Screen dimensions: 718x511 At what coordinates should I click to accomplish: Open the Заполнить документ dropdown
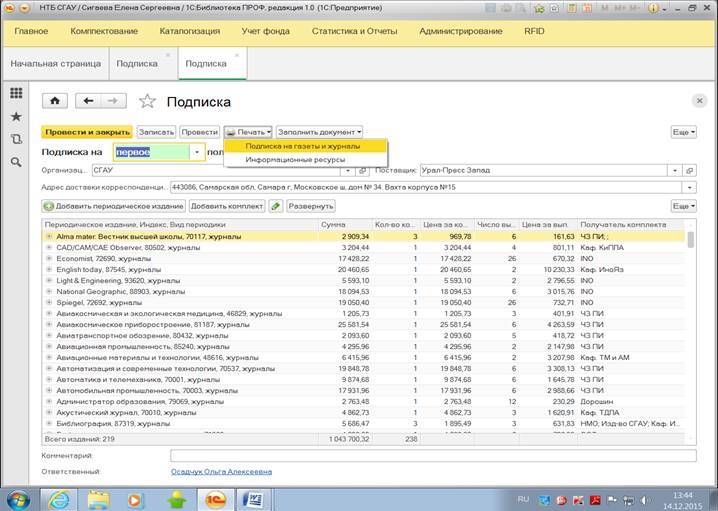319,131
